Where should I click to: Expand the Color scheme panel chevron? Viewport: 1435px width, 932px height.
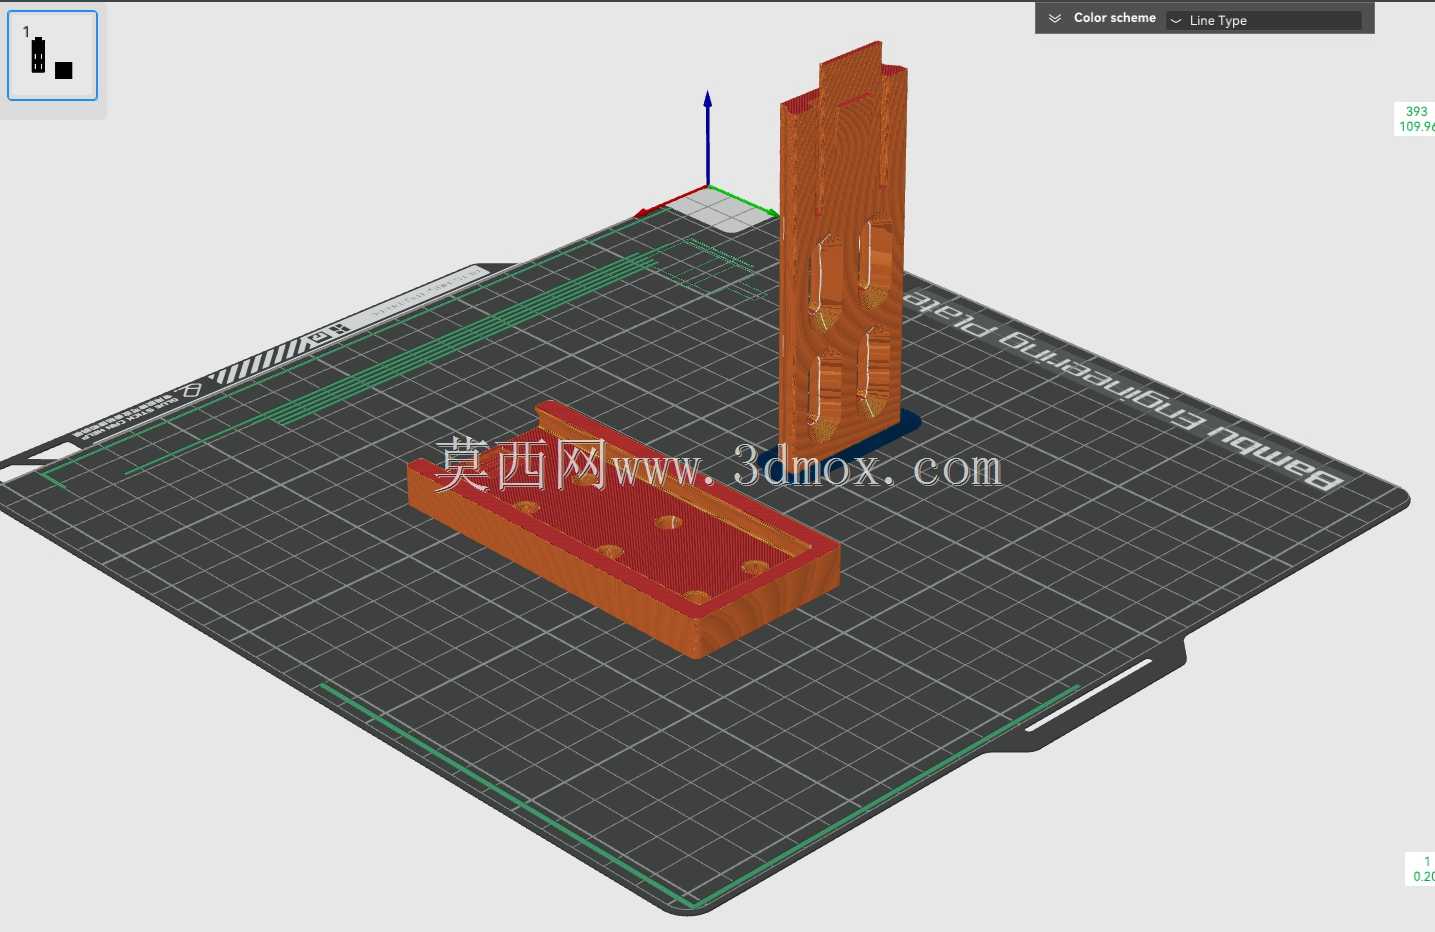(x=1054, y=19)
